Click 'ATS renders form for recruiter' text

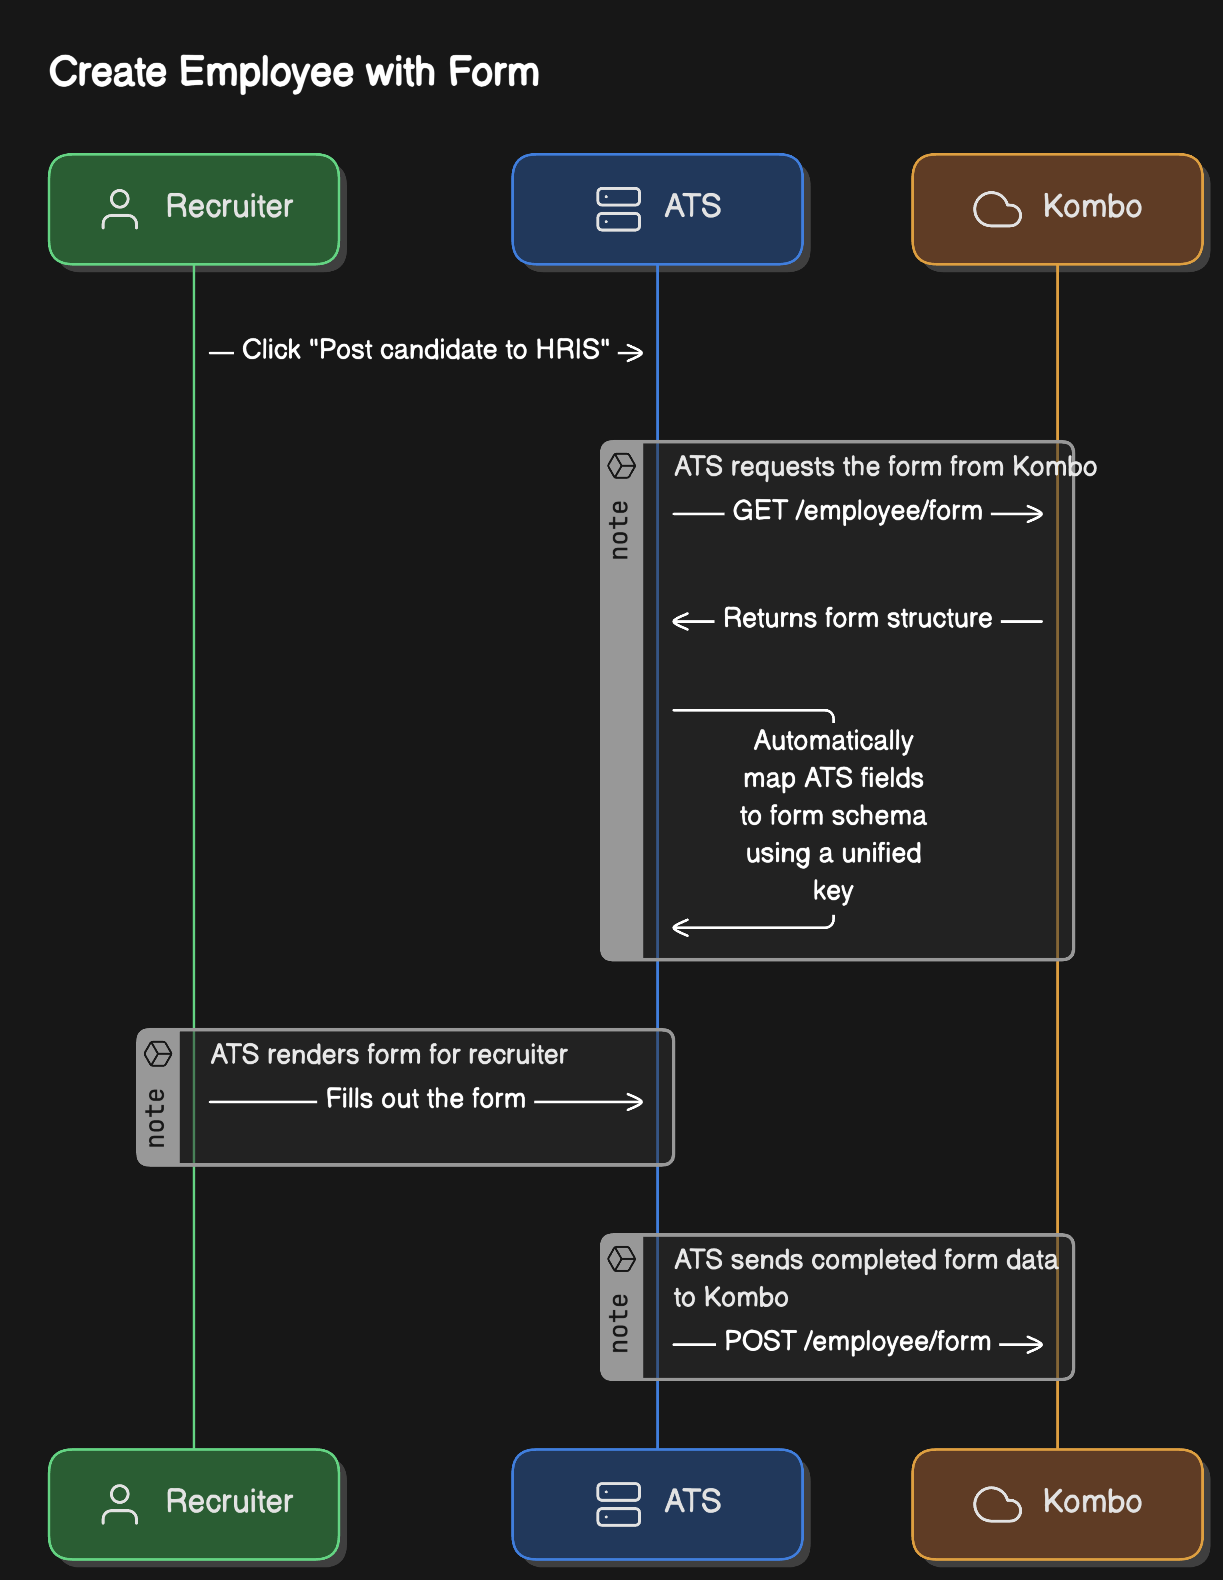tap(389, 1055)
